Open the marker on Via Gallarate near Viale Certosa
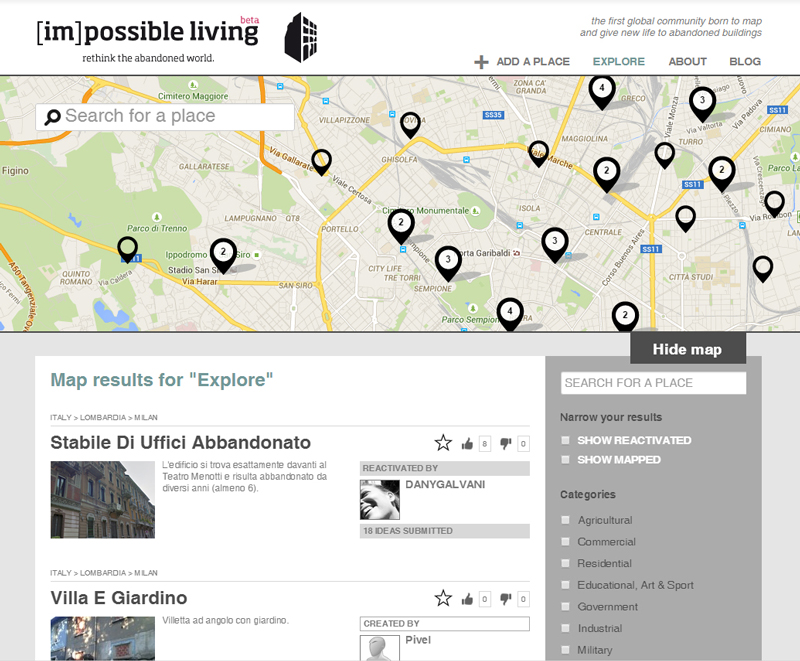The image size is (800, 661). [321, 162]
